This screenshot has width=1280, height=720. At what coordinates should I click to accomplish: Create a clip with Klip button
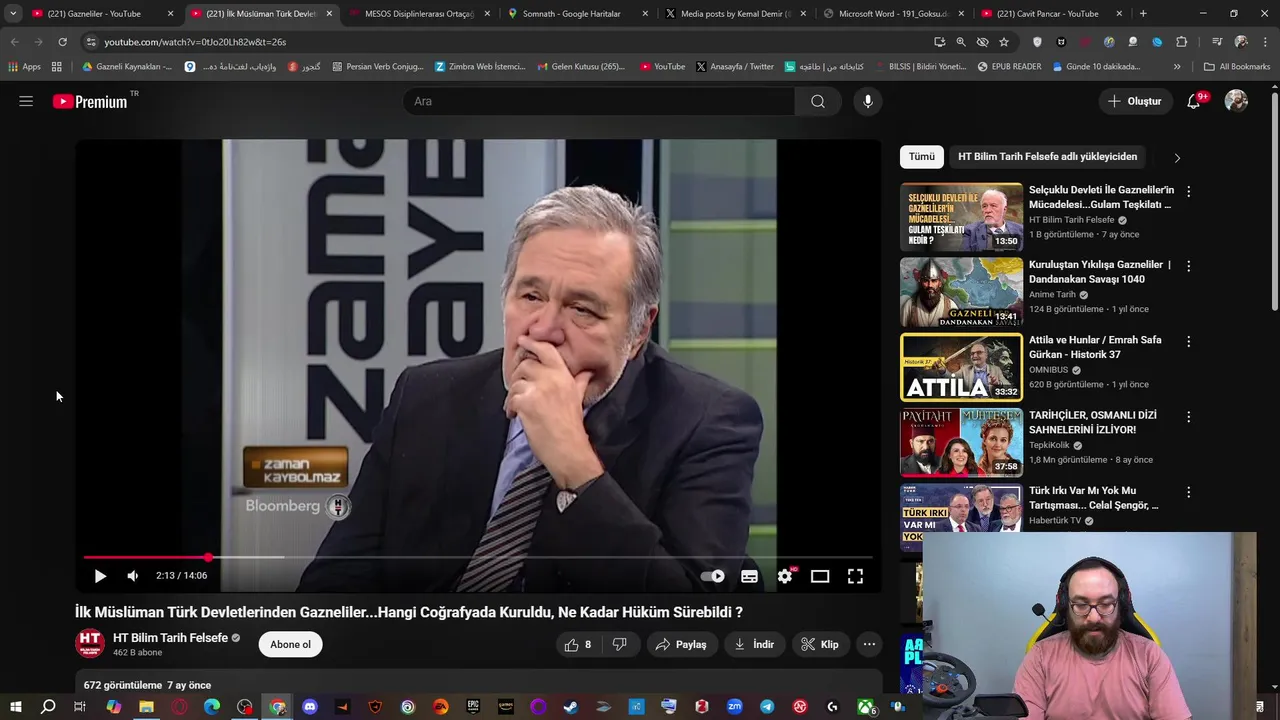click(x=820, y=645)
